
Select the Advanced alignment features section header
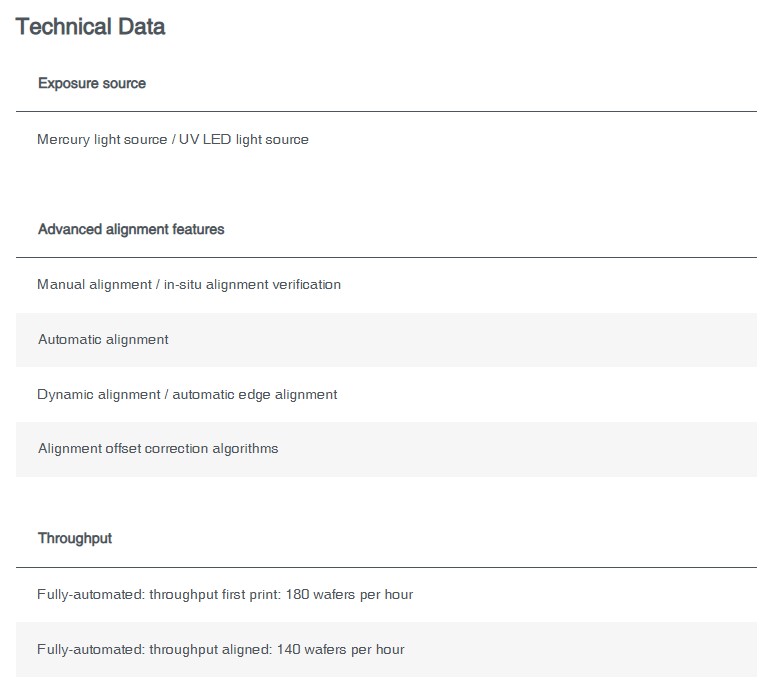[131, 229]
